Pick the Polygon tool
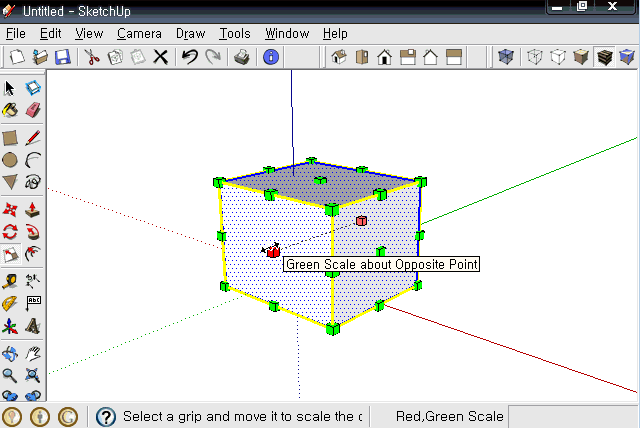Image resolution: width=640 pixels, height=428 pixels. point(10,182)
